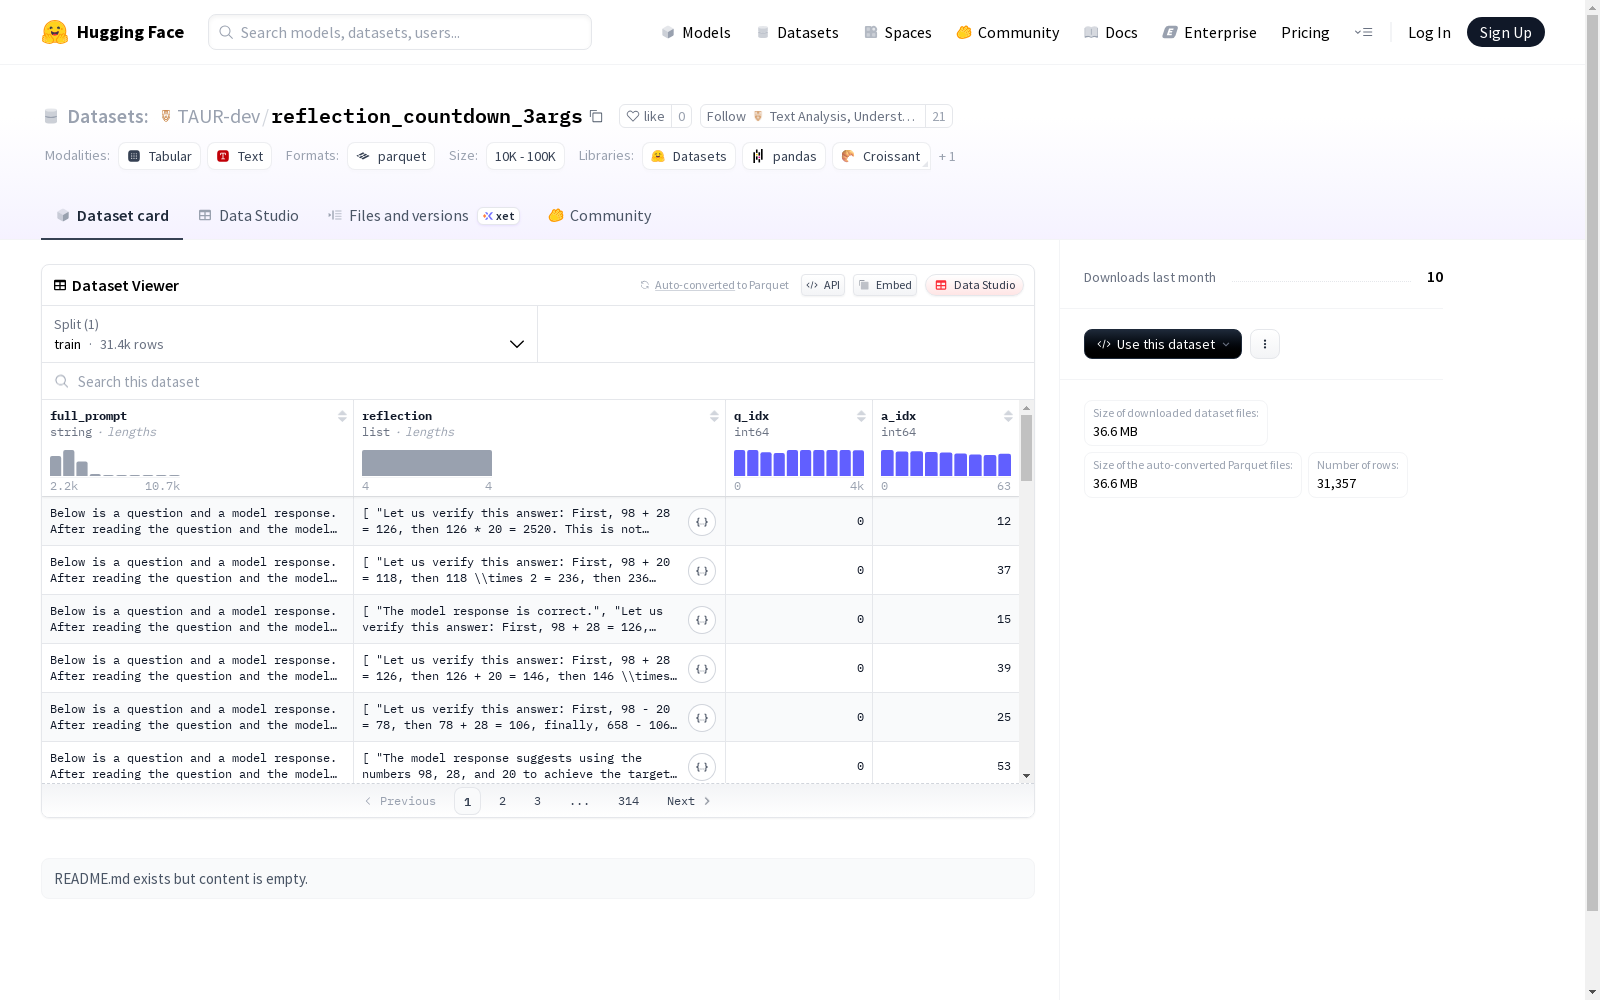Click the Tabular modality tag
The width and height of the screenshot is (1600, 1000).
tap(160, 156)
